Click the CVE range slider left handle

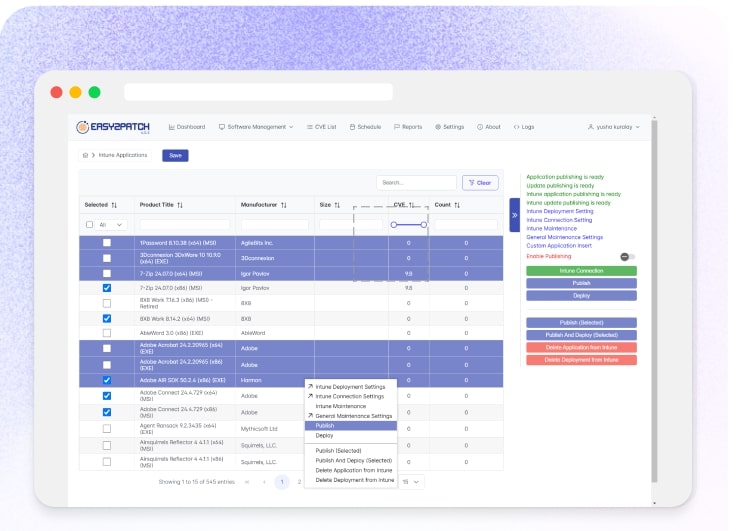click(x=394, y=224)
